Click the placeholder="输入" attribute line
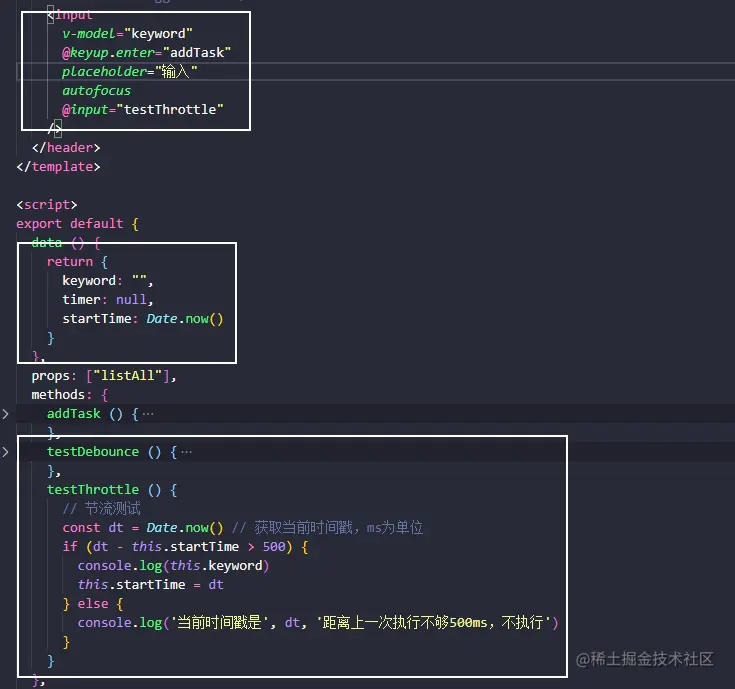Image resolution: width=735 pixels, height=689 pixels. pos(130,72)
